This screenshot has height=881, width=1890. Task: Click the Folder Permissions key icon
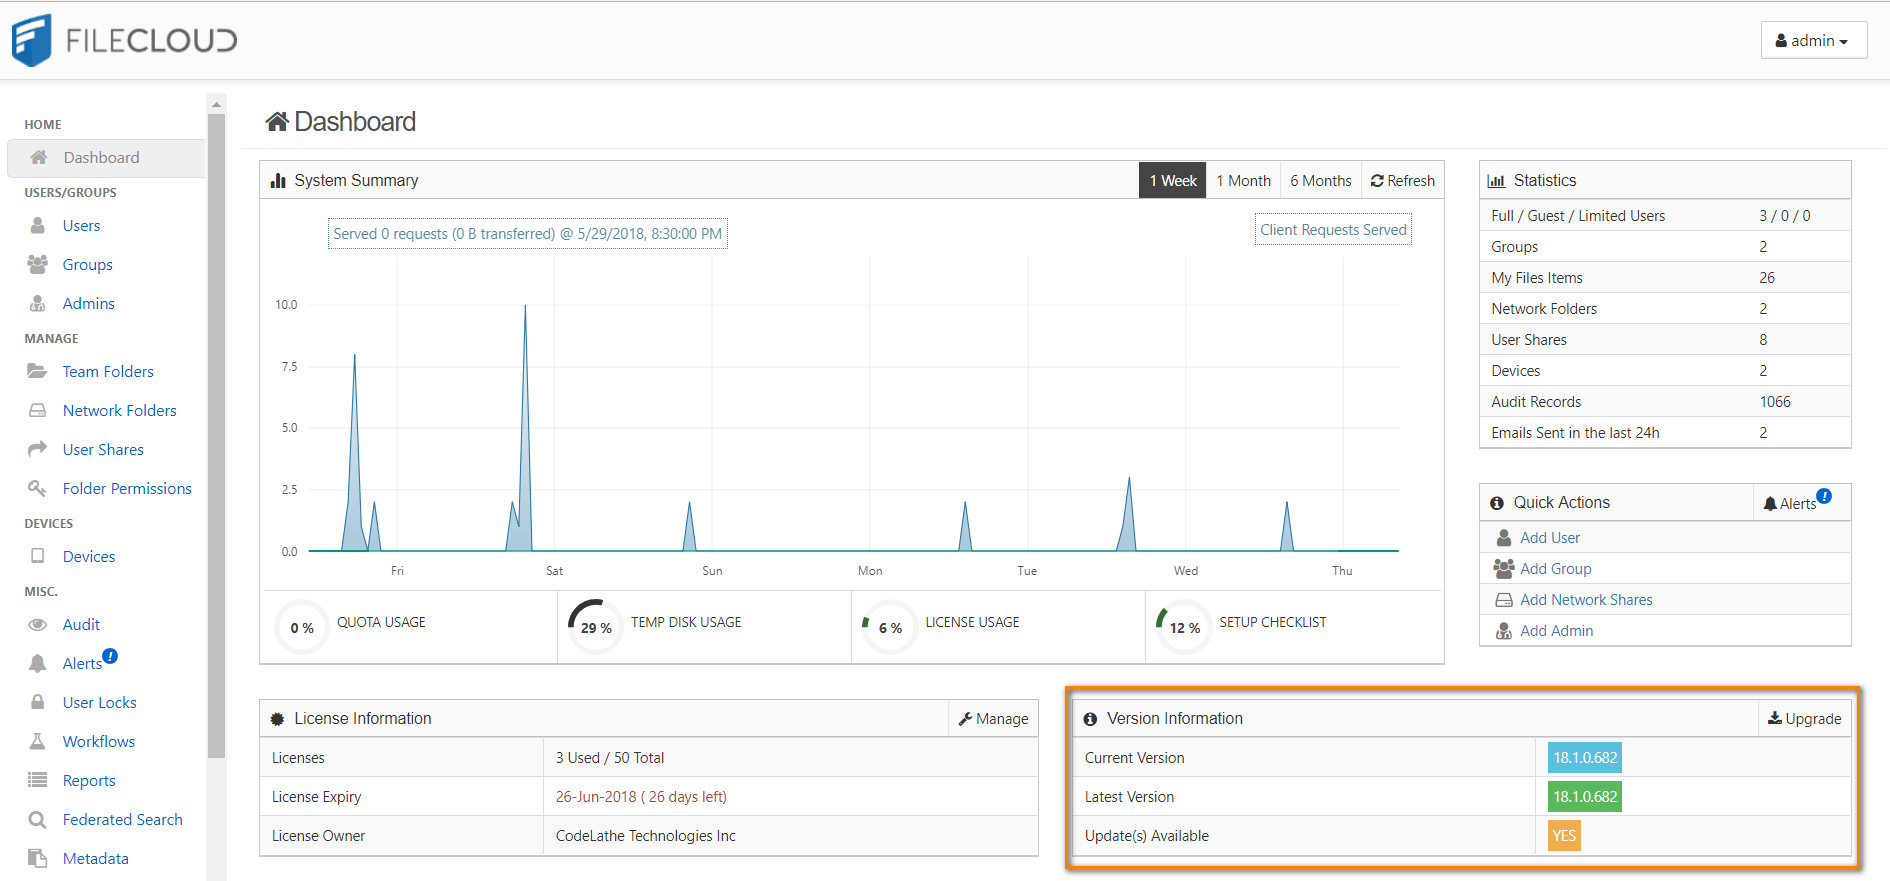[x=37, y=488]
